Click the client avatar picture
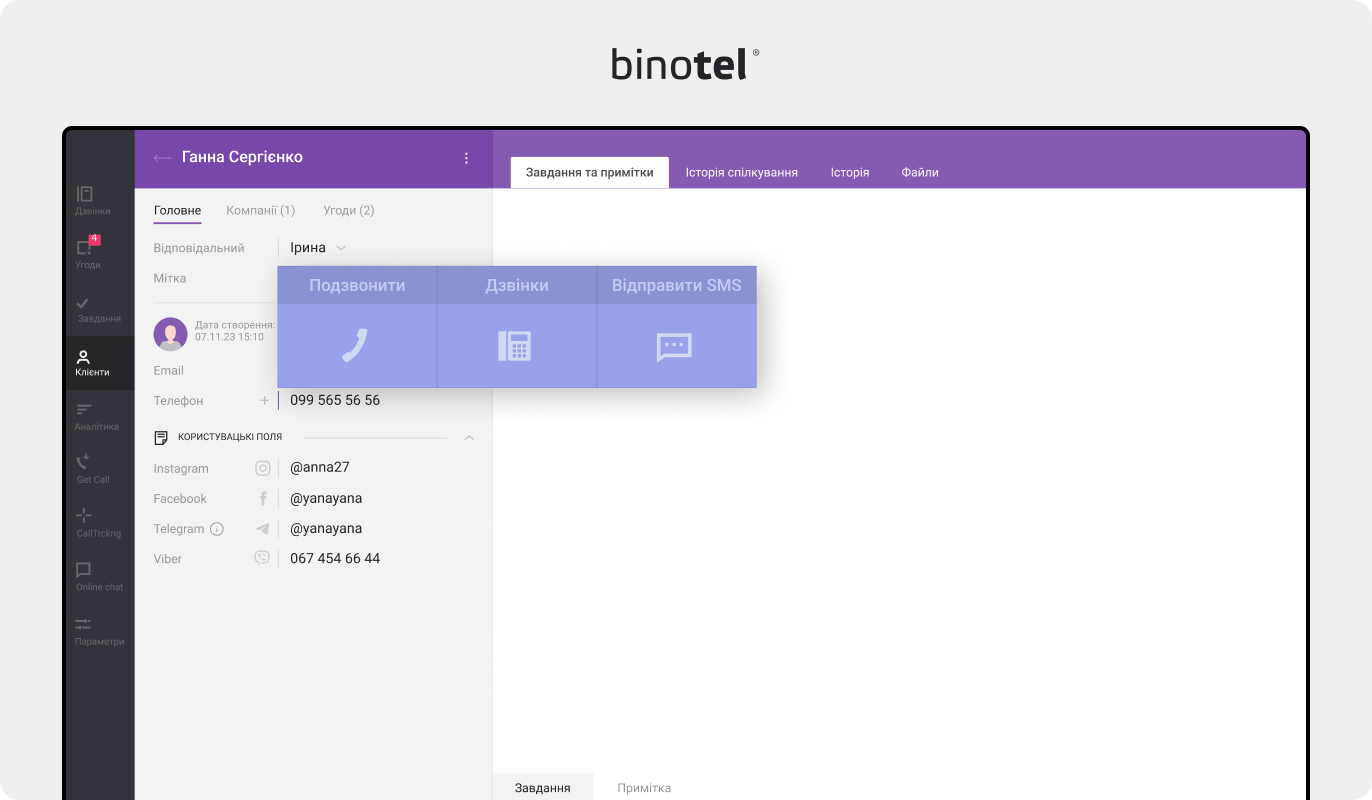Image resolution: width=1372 pixels, height=800 pixels. pyautogui.click(x=170, y=334)
